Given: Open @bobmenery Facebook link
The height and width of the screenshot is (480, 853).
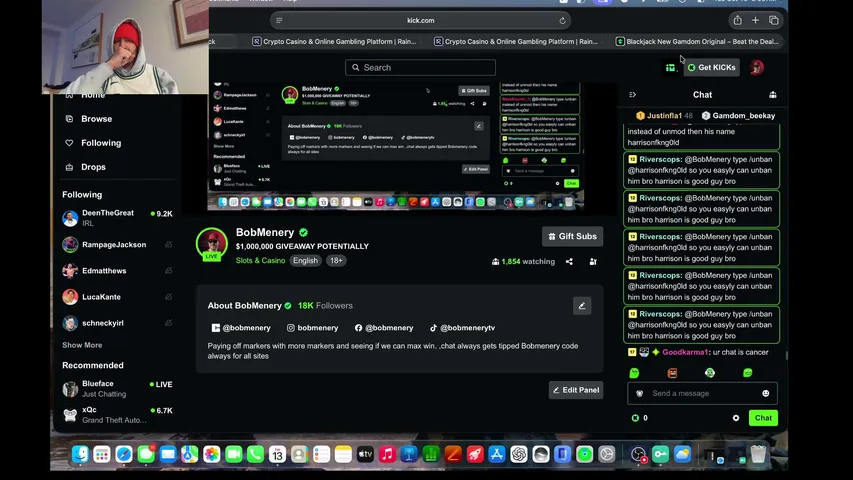Looking at the screenshot, I should pos(384,328).
